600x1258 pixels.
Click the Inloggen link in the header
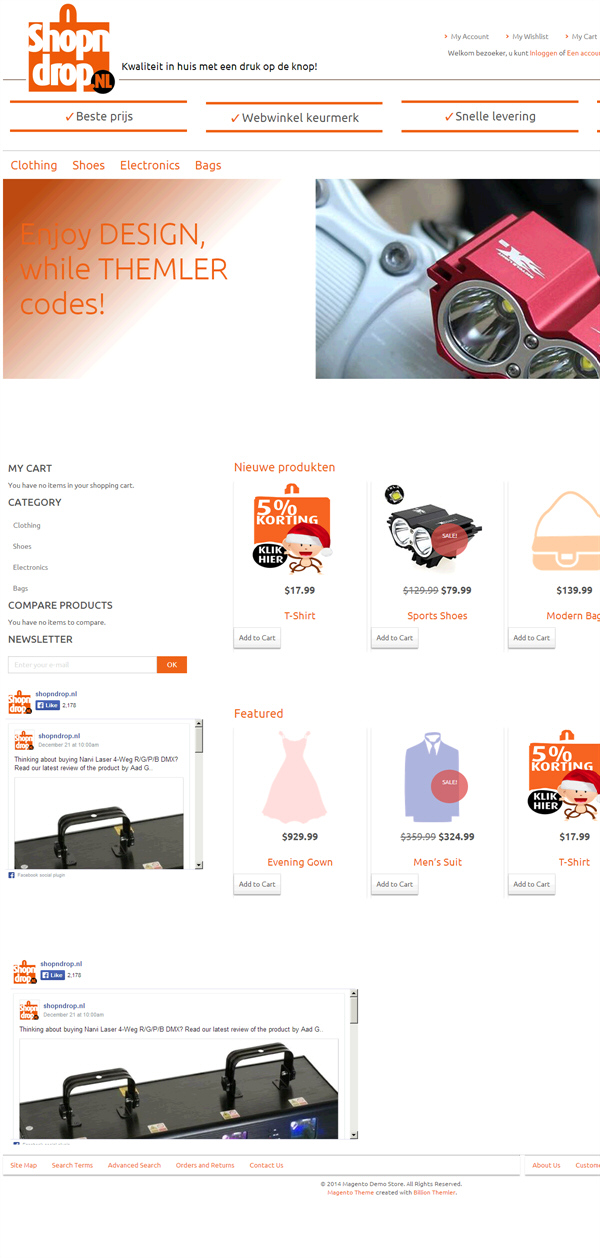click(543, 53)
